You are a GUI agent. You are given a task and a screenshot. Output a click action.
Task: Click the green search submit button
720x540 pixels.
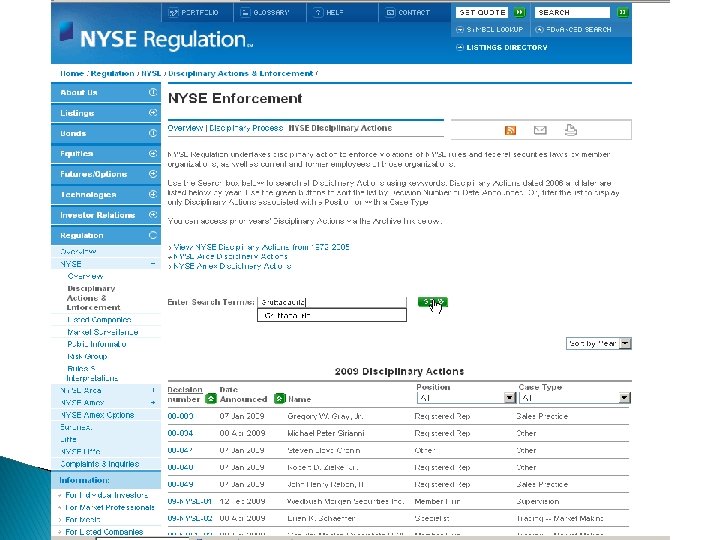coord(433,302)
